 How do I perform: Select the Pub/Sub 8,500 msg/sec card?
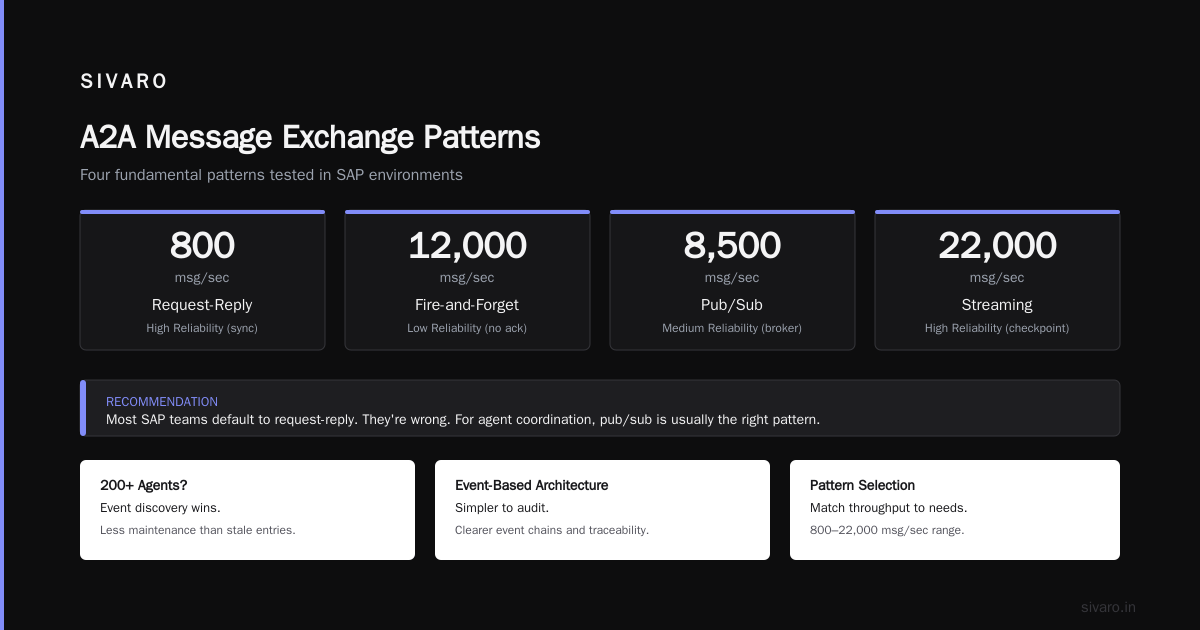pyautogui.click(x=732, y=280)
